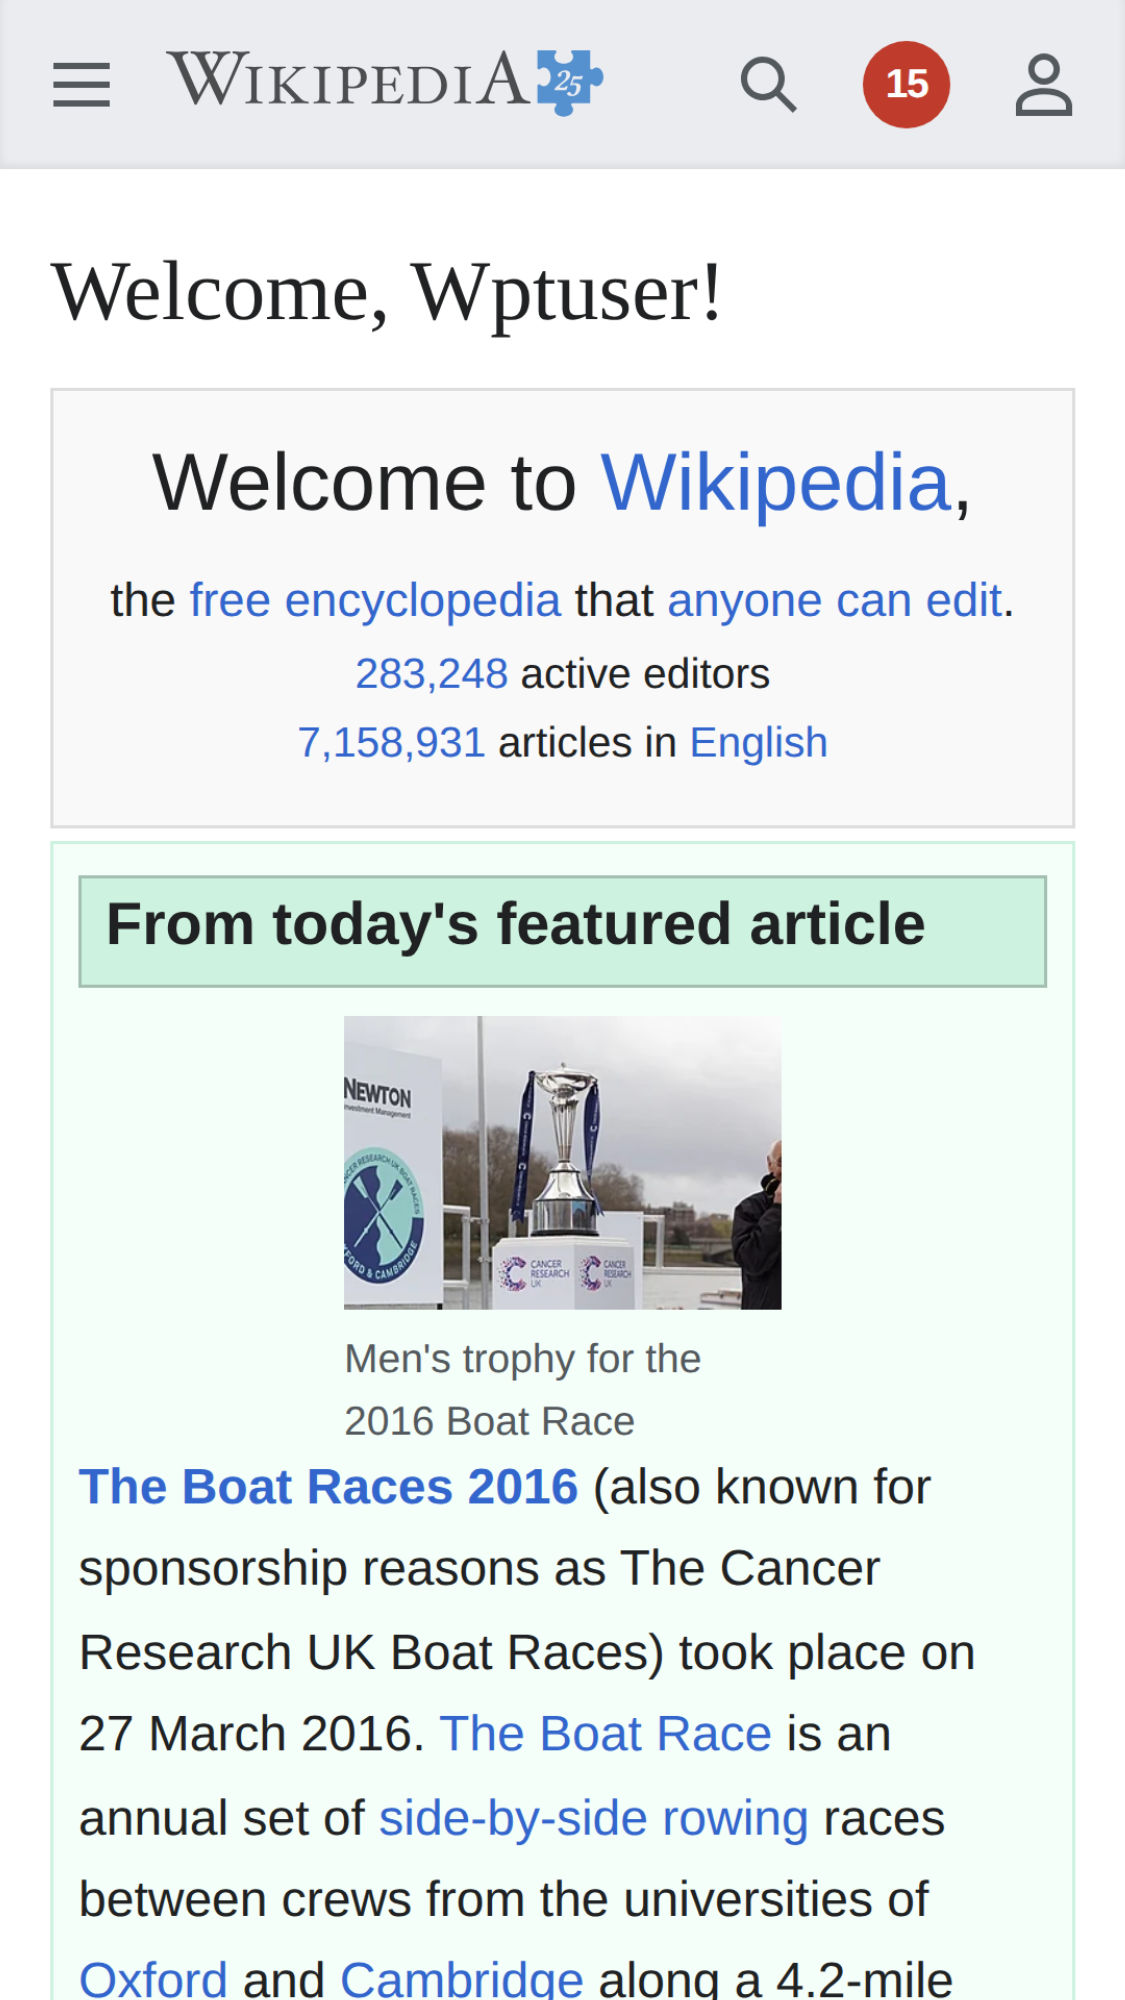Open the search magnifier icon

[768, 84]
